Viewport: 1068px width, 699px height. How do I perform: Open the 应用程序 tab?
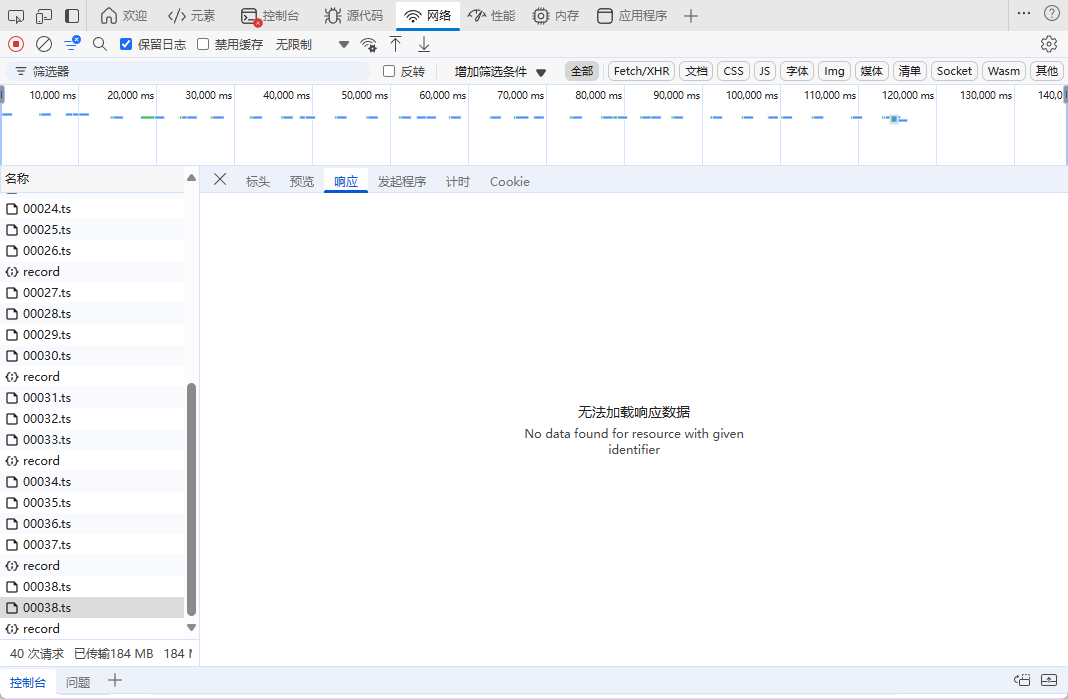pyautogui.click(x=632, y=16)
